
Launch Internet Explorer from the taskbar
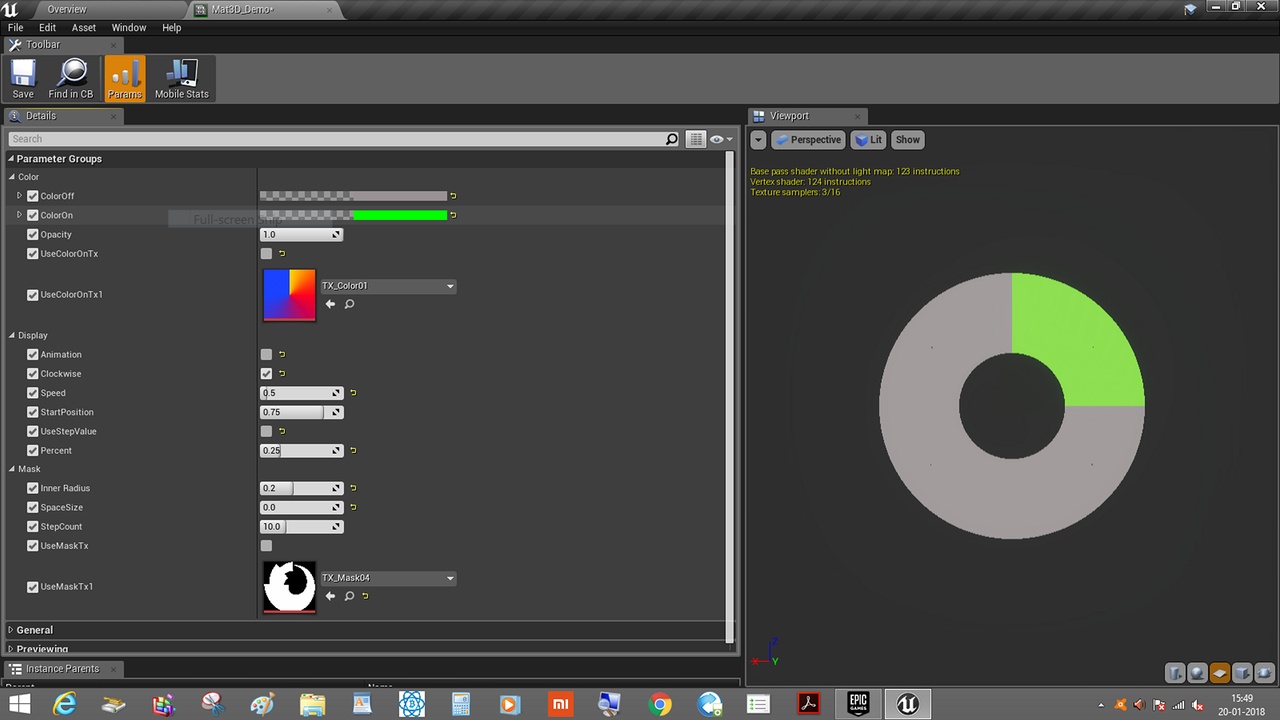click(x=65, y=704)
